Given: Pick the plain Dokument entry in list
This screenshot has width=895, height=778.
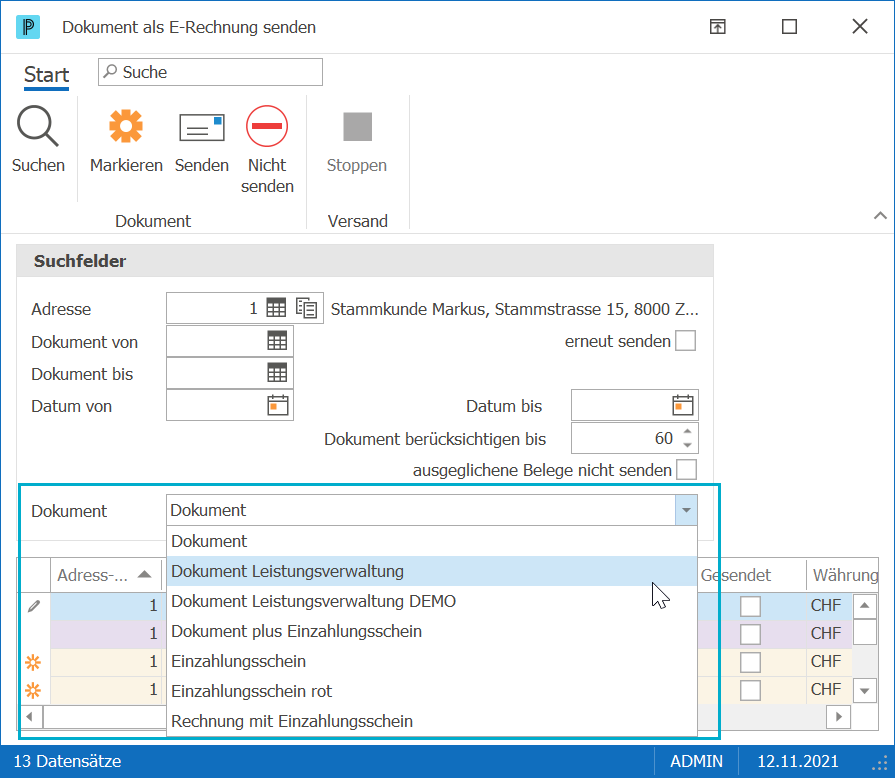Looking at the screenshot, I should pos(432,541).
